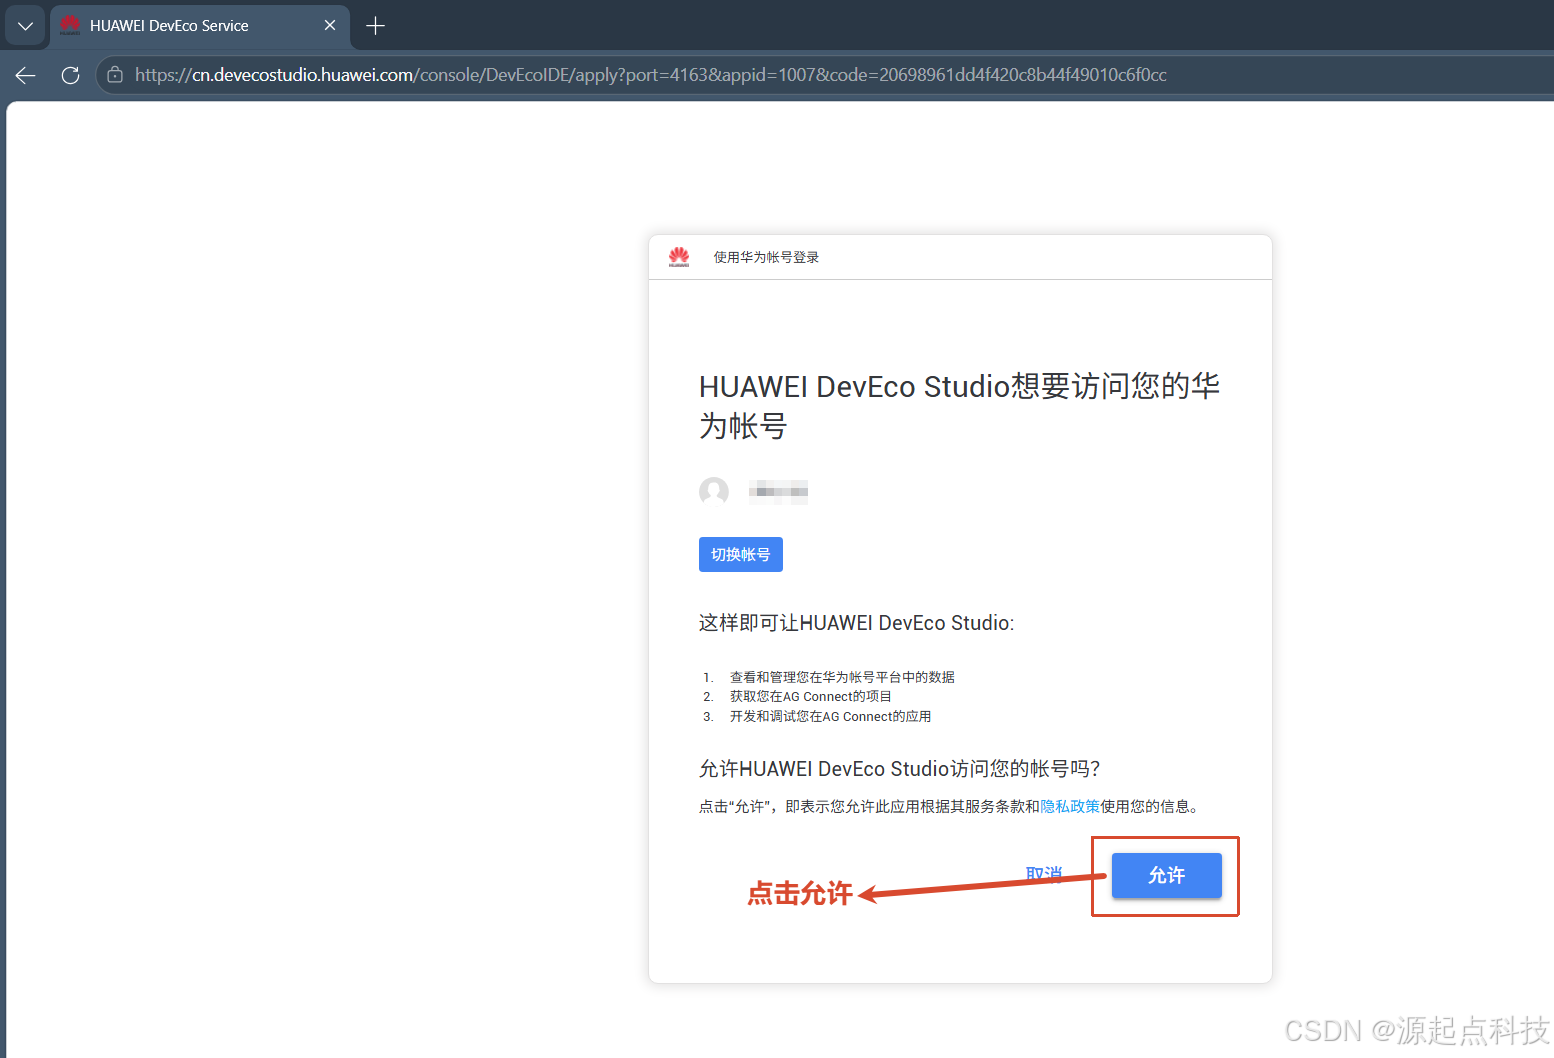Click the browser back arrow
The height and width of the screenshot is (1058, 1554).
(x=26, y=75)
